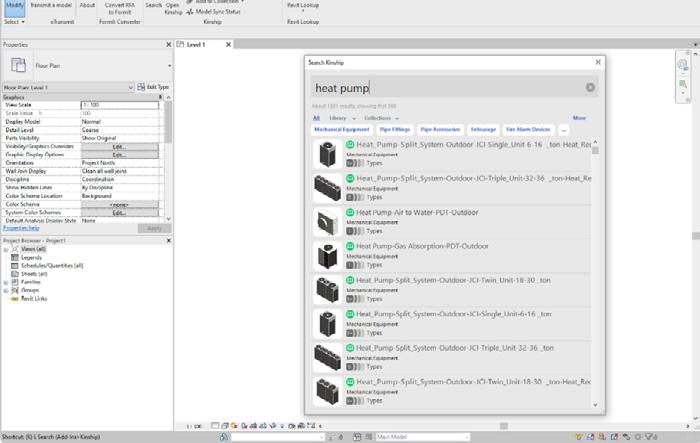Filter by Pipe Accessories category
Screen dimensions: 700x443
440,130
